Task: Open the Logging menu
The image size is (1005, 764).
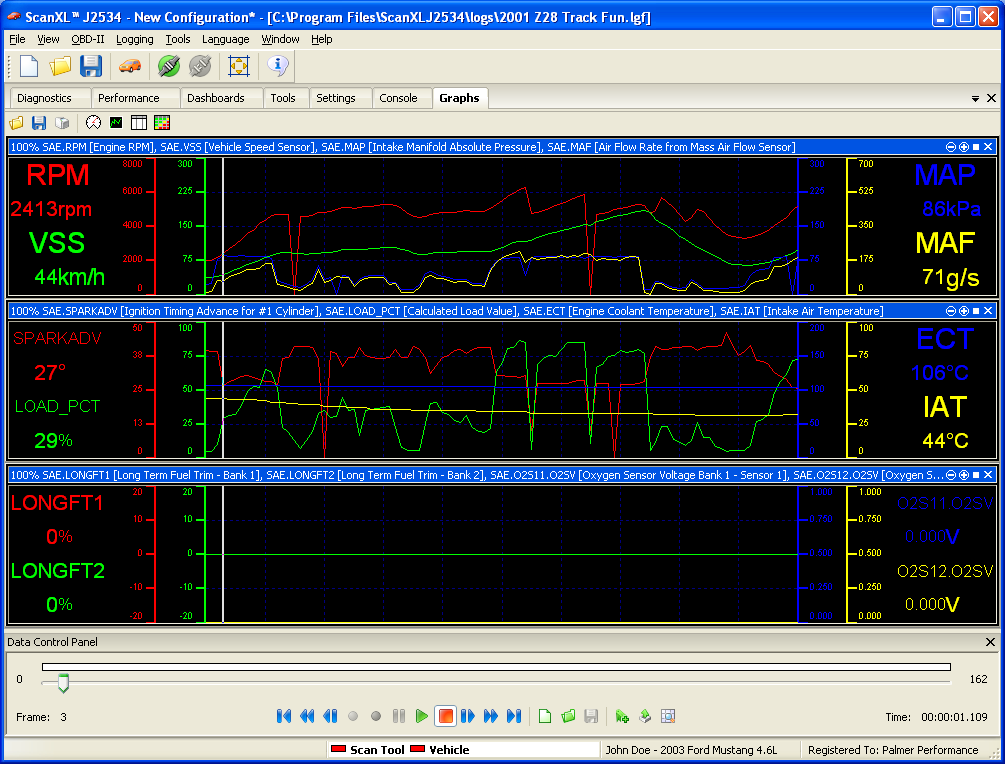Action: pos(134,39)
